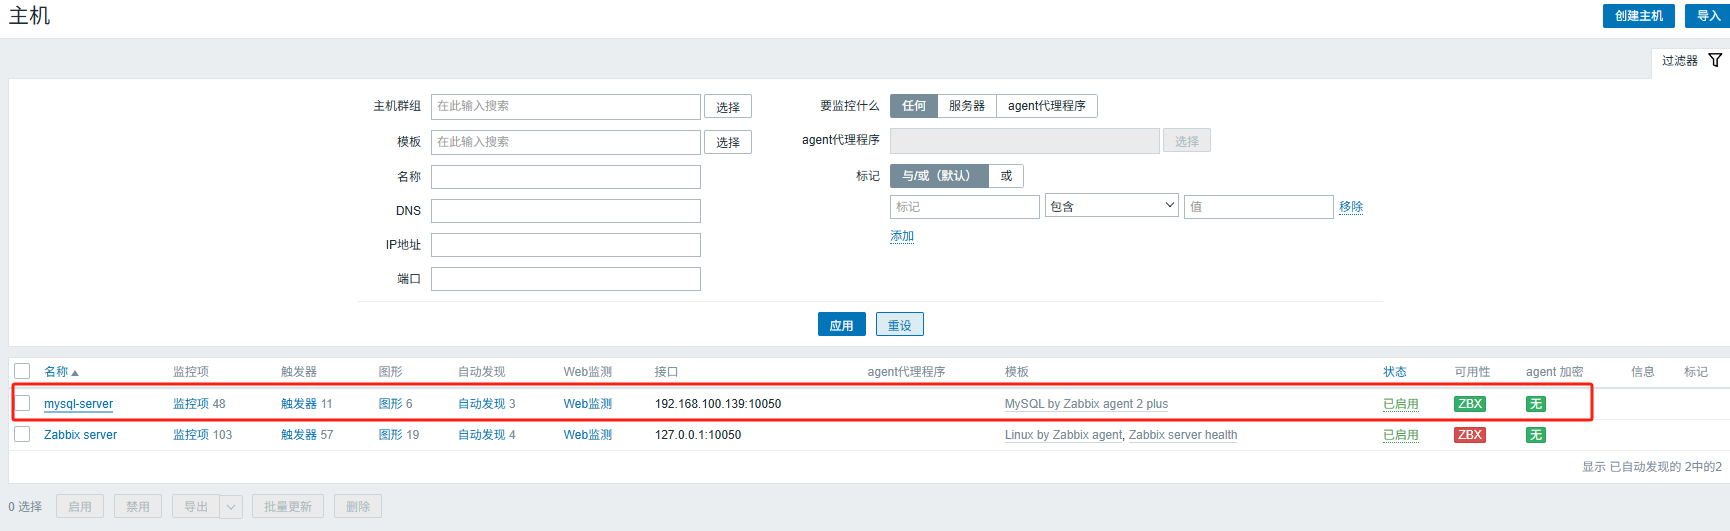The width and height of the screenshot is (1730, 531).
Task: Click interface 127.0.0.1:10050 text
Action: [698, 435]
